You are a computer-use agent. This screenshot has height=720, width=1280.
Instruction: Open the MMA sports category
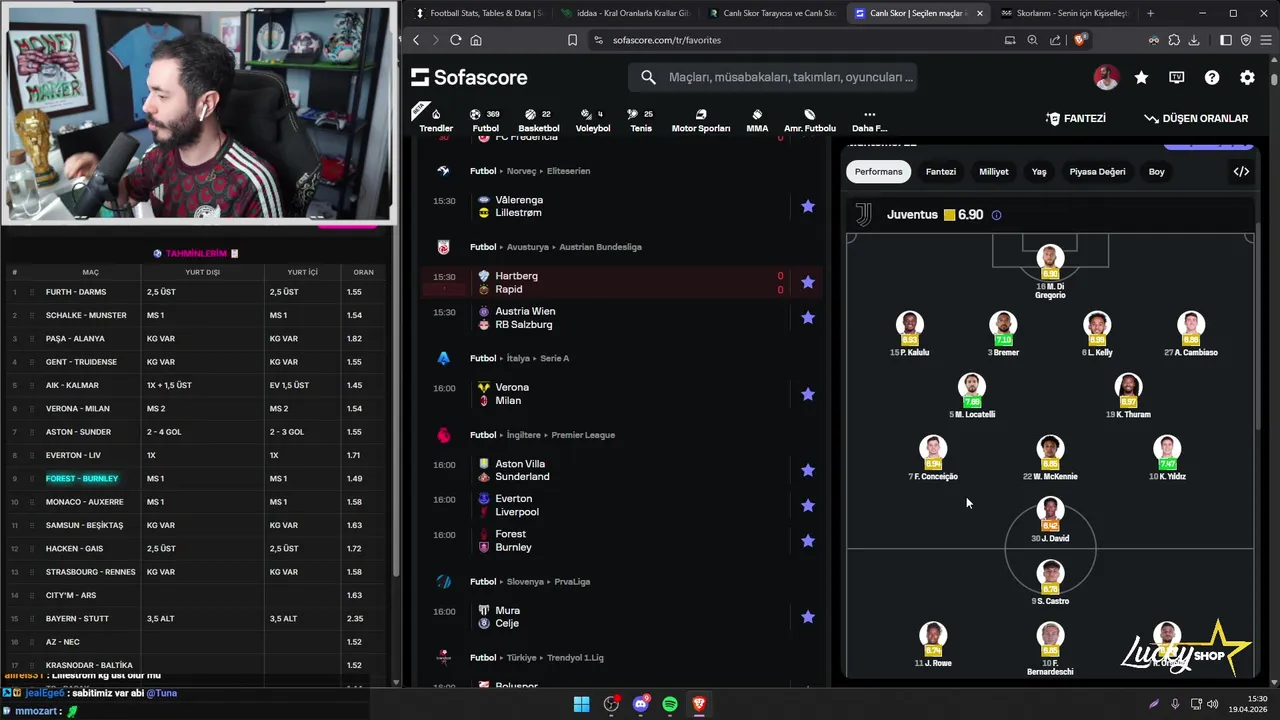(757, 120)
